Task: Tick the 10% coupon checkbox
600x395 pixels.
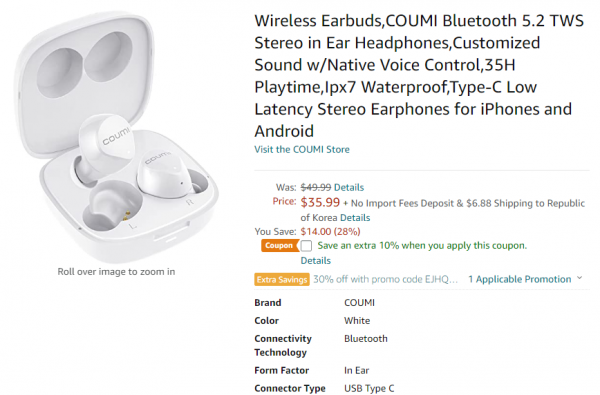Action: [306, 246]
